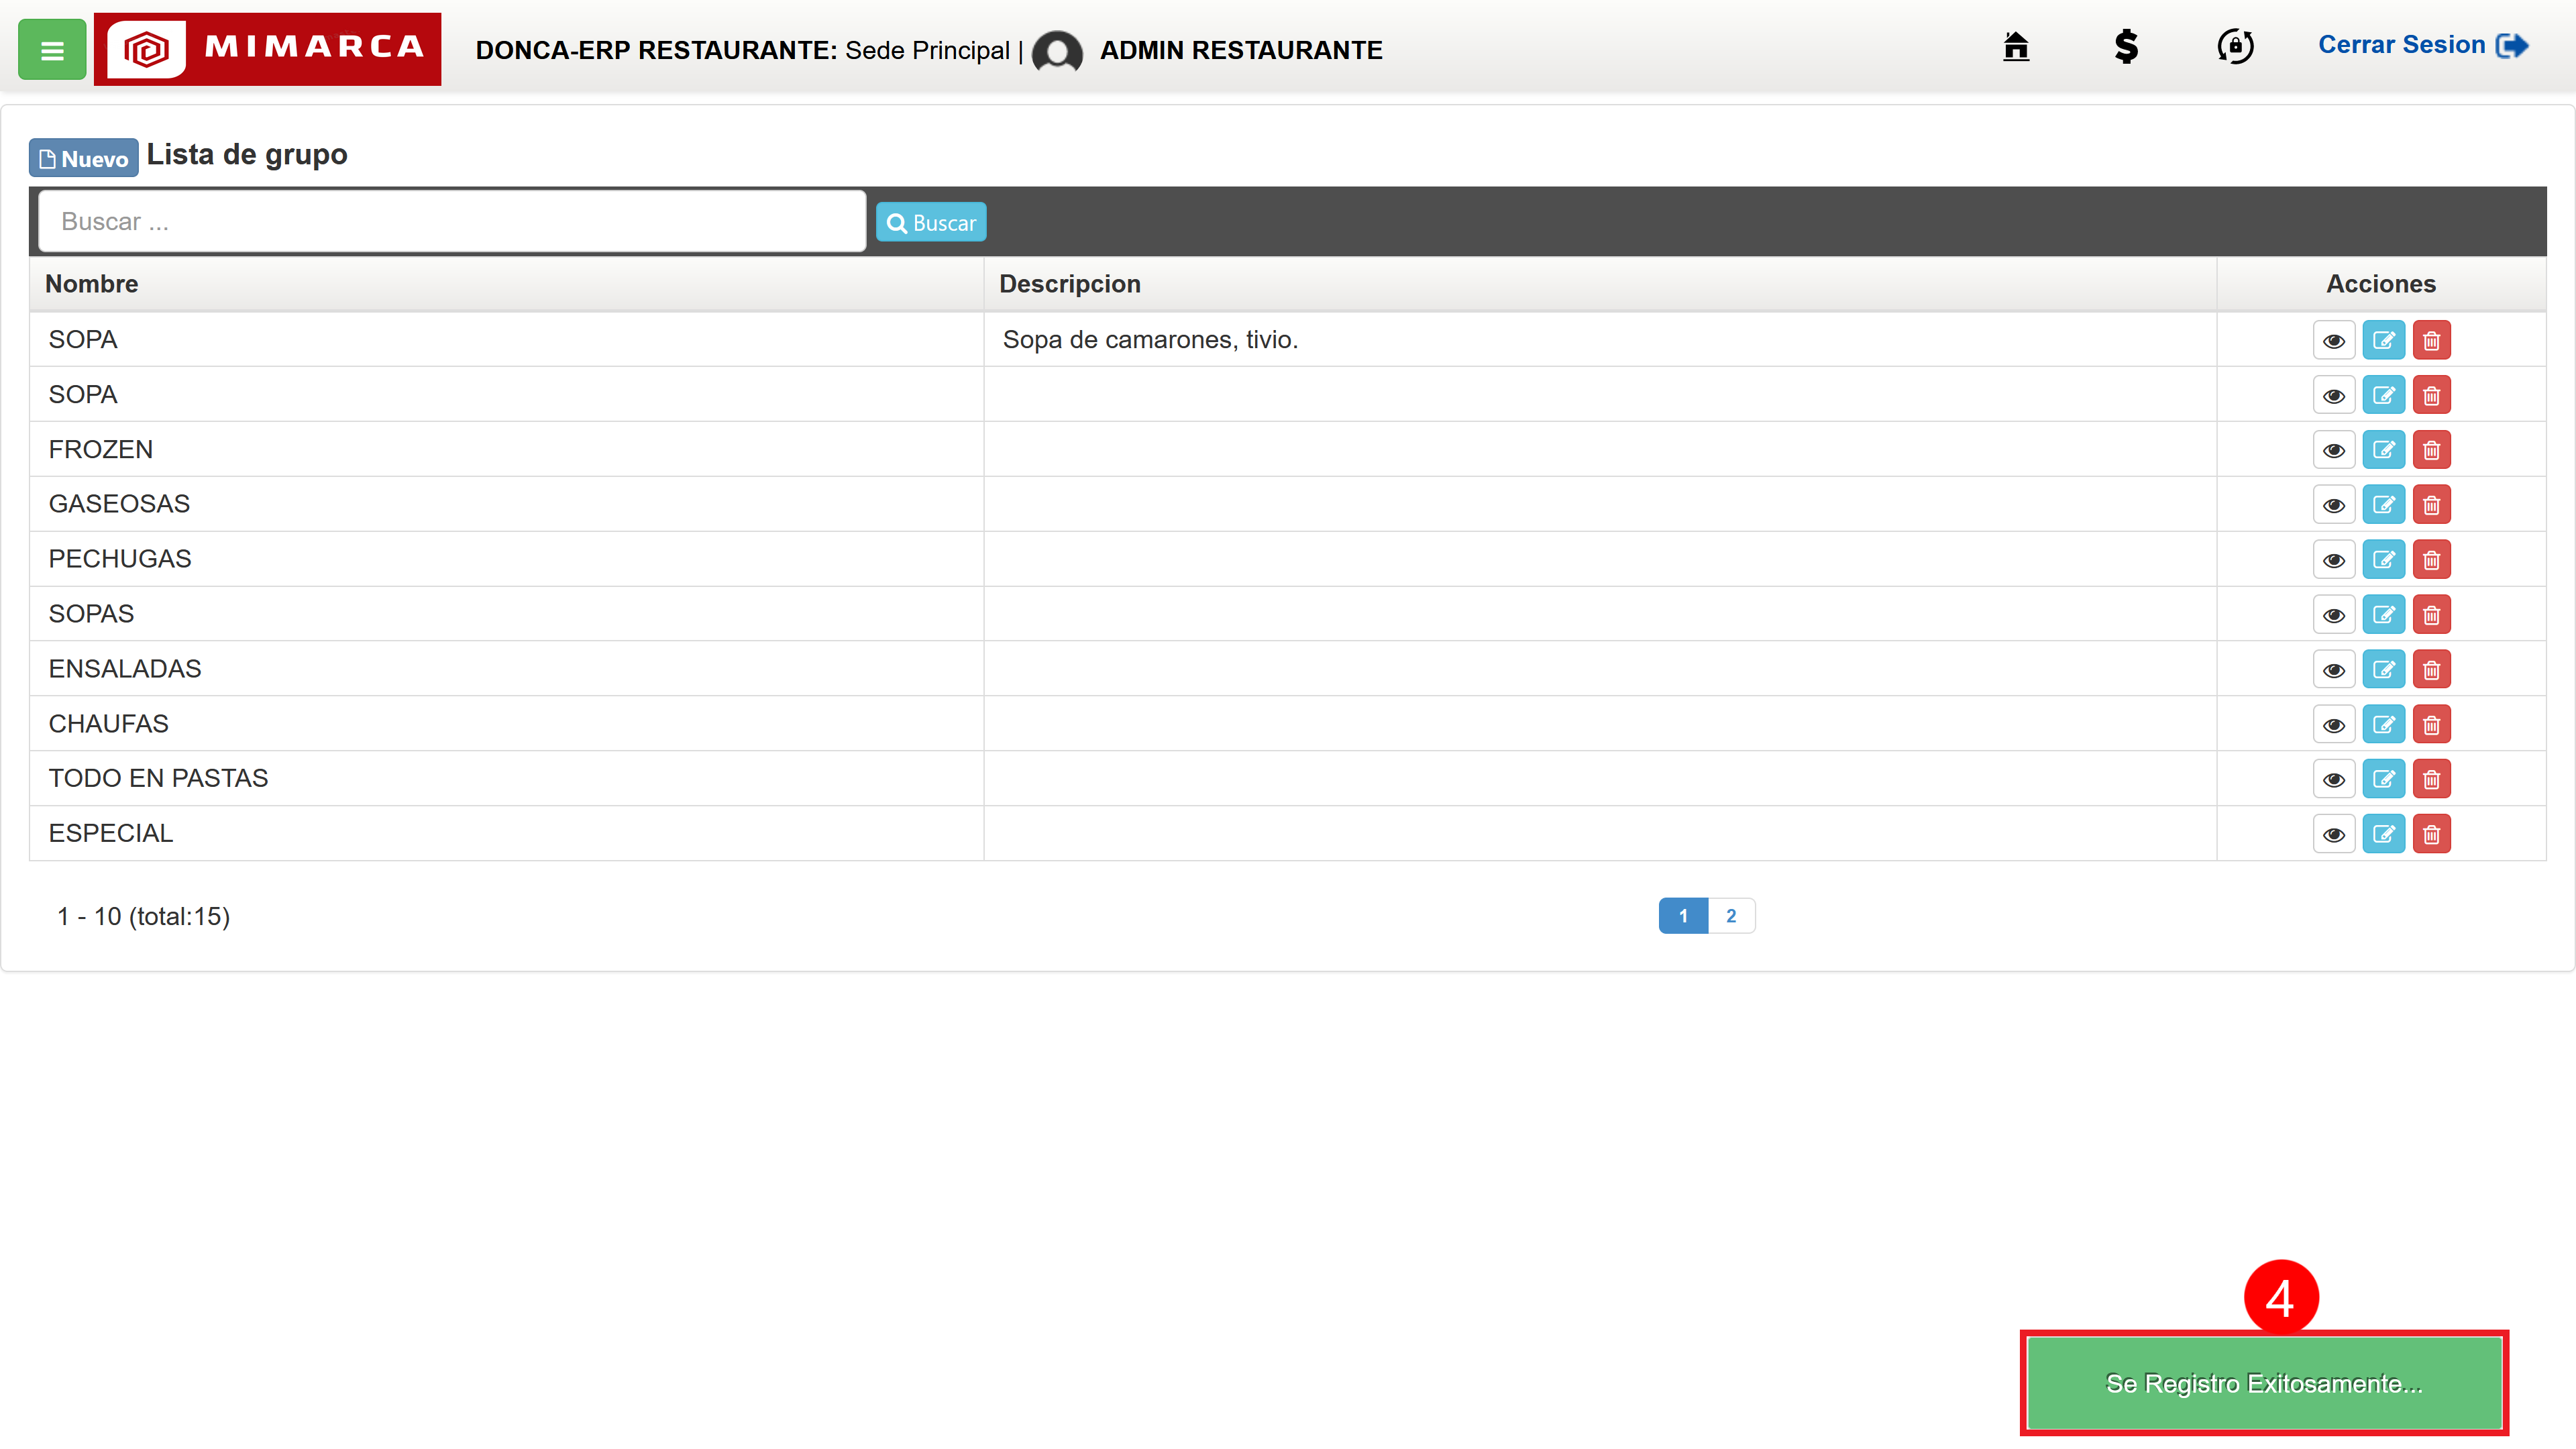The width and height of the screenshot is (2576, 1449).
Task: Select the PECHUGAS name cell
Action: [506, 559]
